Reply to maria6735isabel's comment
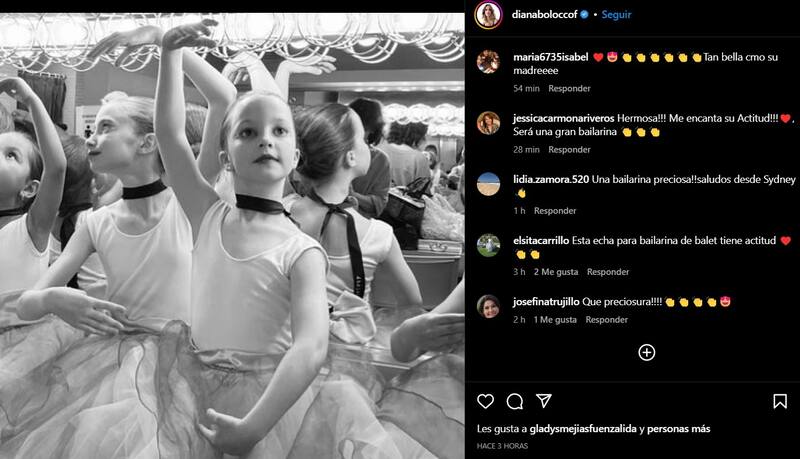This screenshot has width=800, height=459. click(569, 88)
